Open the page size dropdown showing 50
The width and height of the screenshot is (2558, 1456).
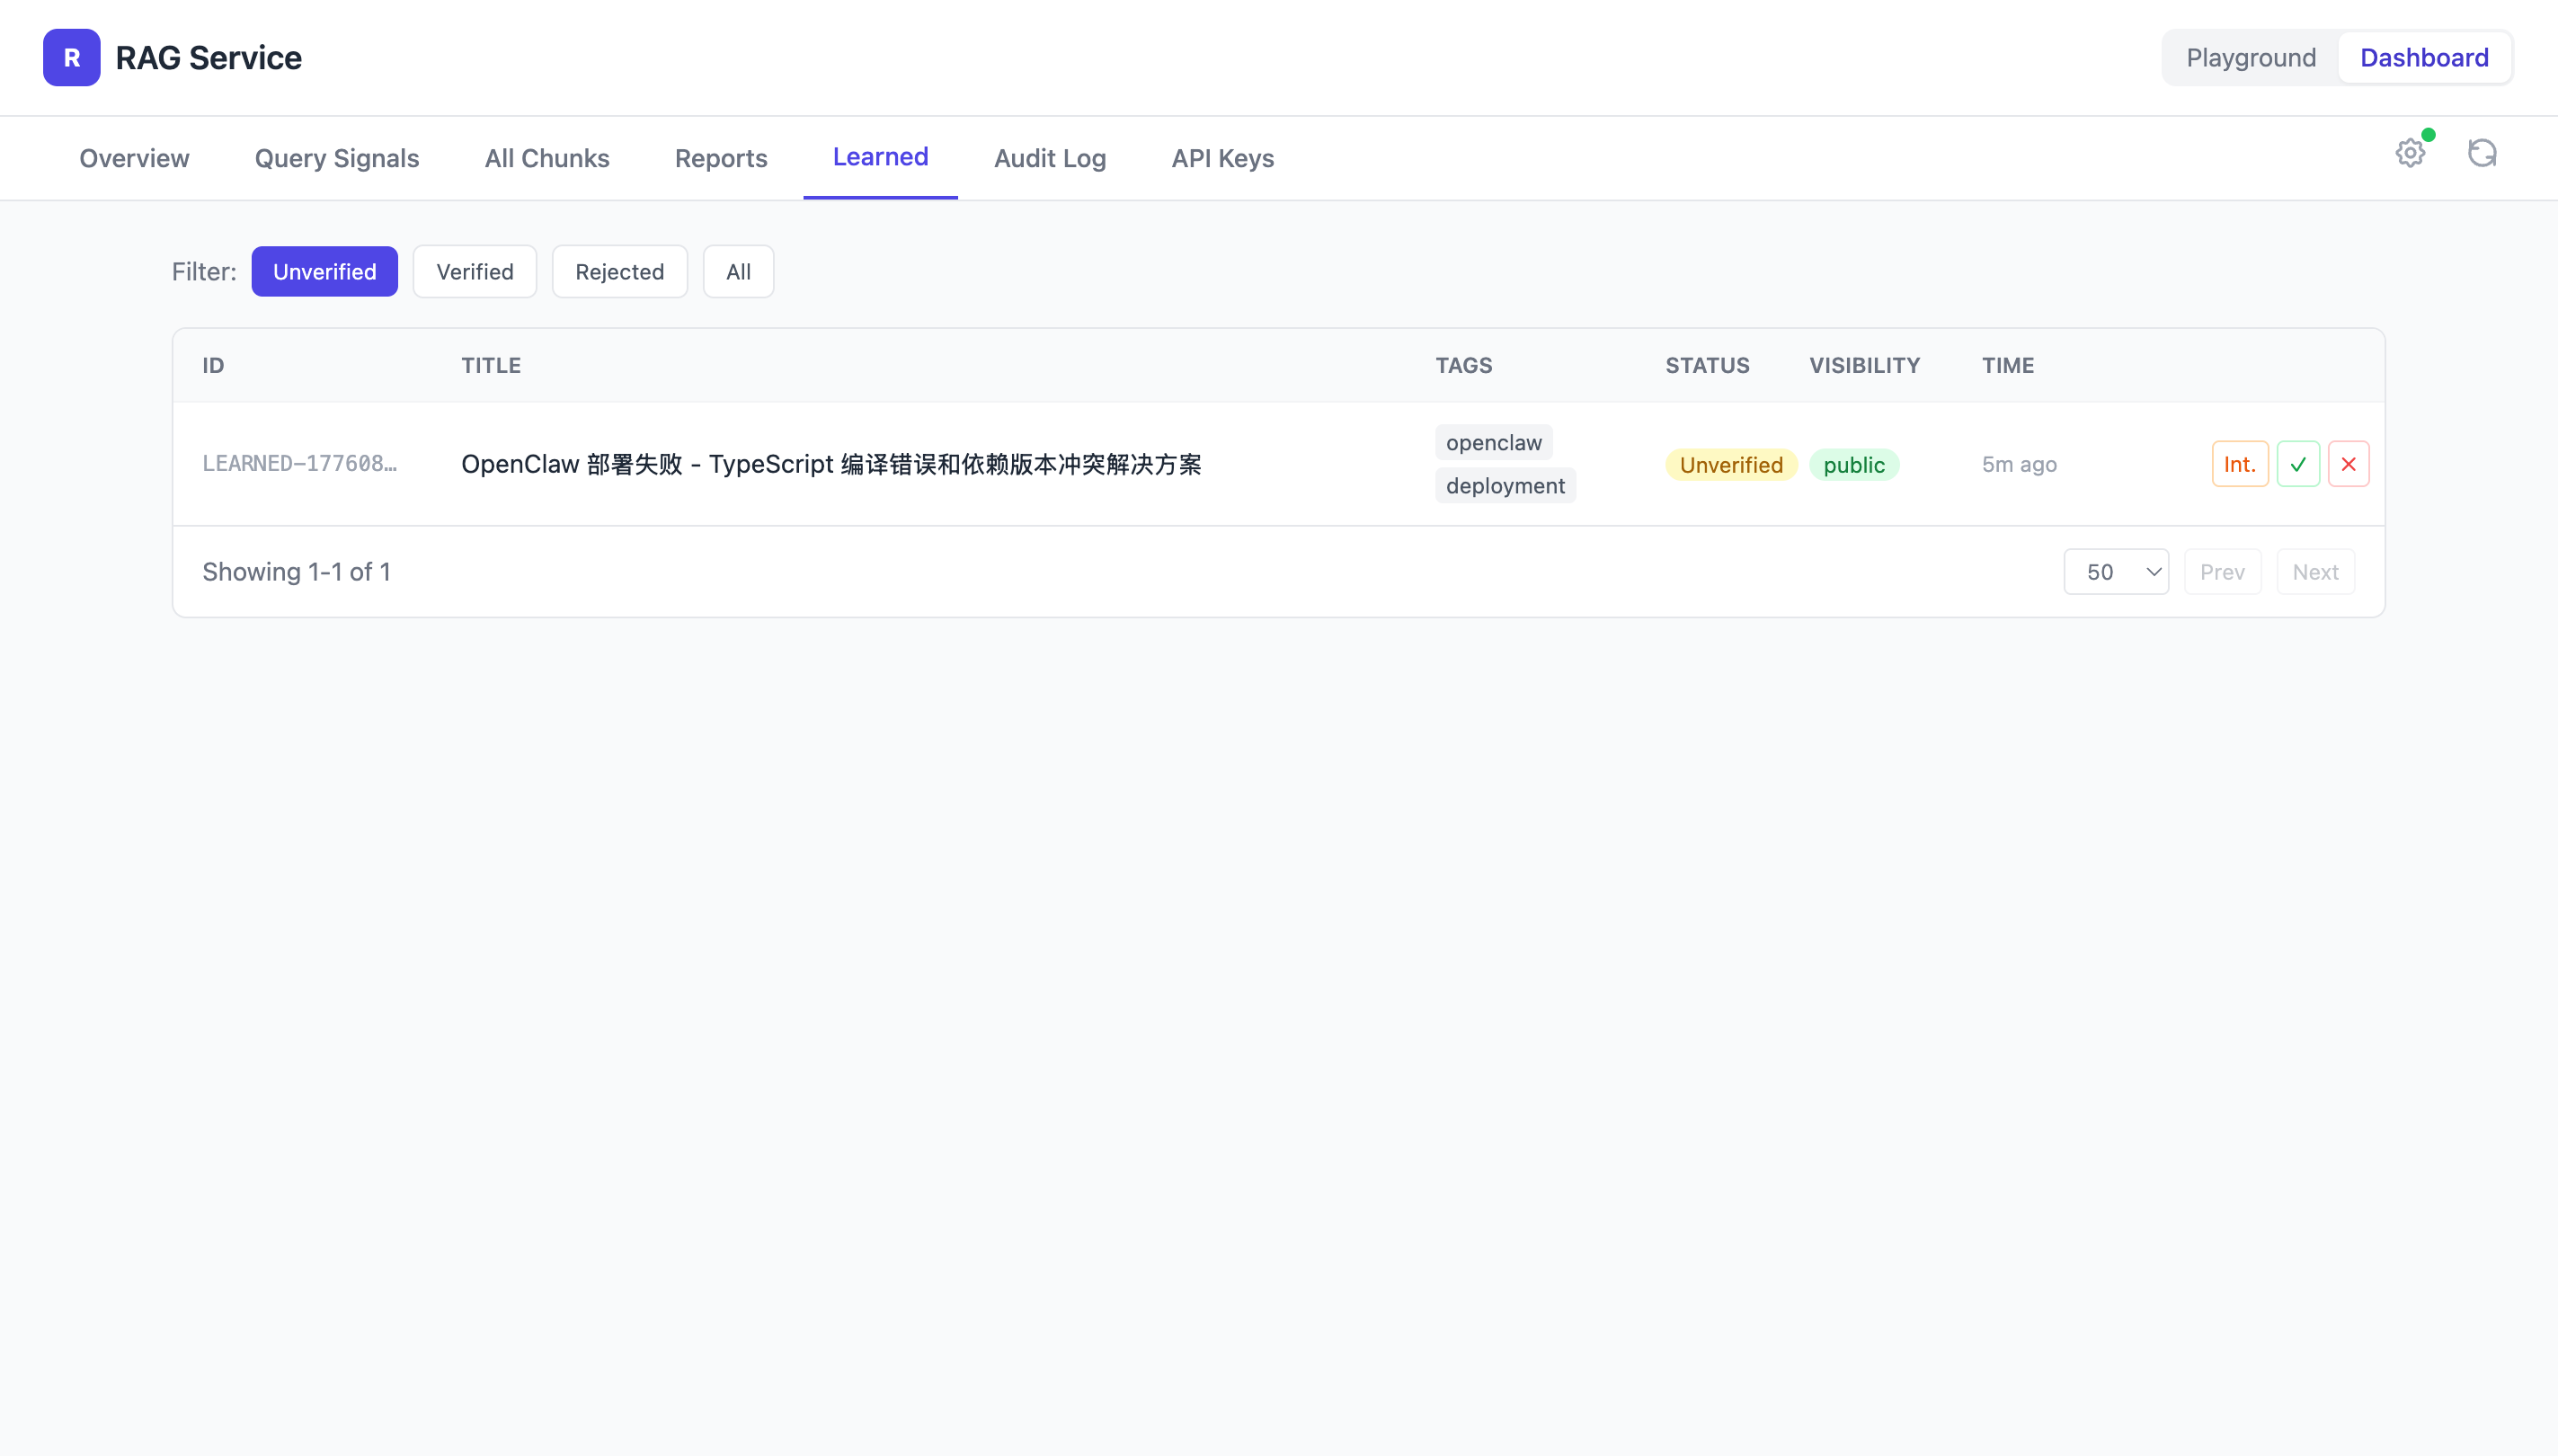coord(2115,572)
